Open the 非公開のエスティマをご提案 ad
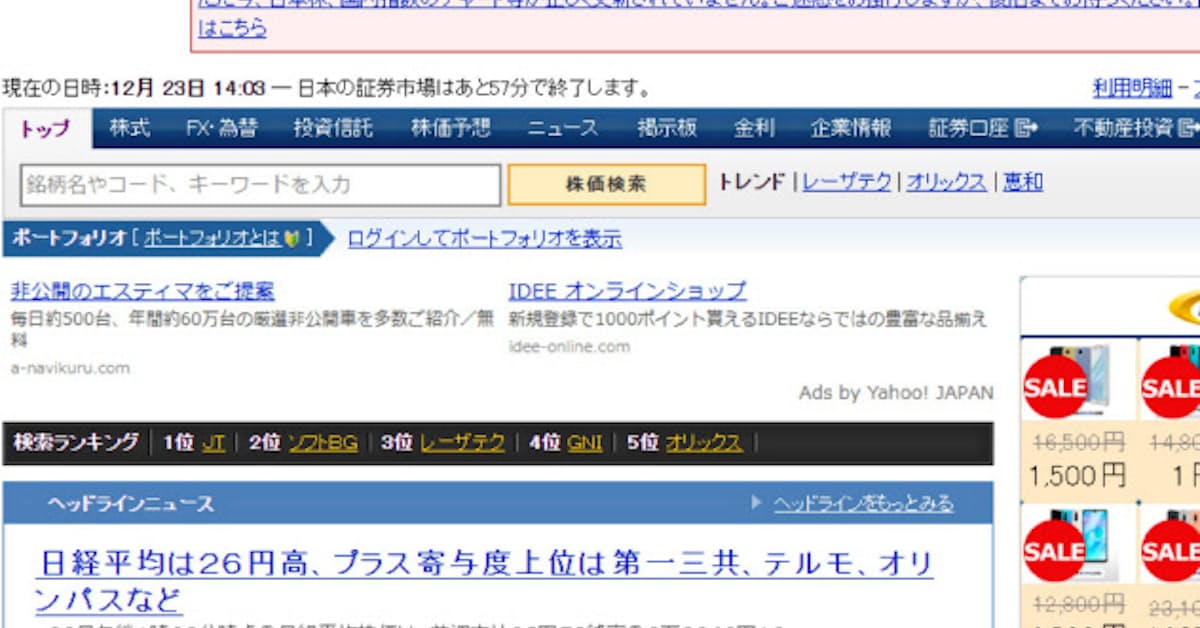This screenshot has height=628, width=1200. [142, 291]
